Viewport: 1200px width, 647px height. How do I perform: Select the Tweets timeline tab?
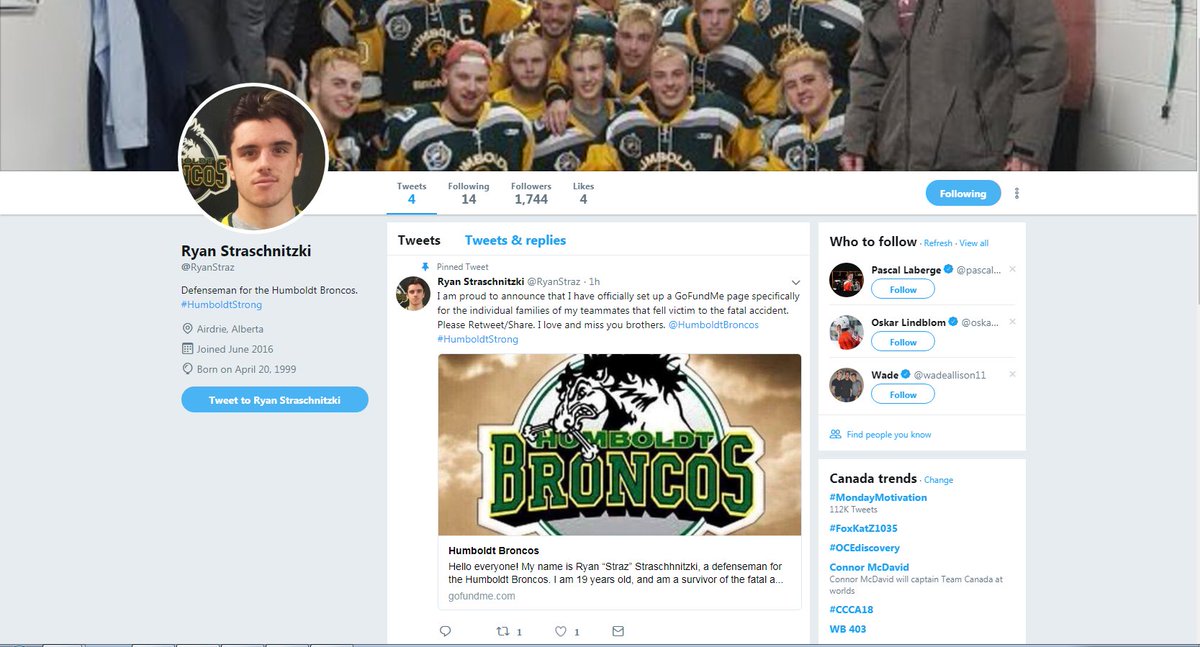[419, 240]
